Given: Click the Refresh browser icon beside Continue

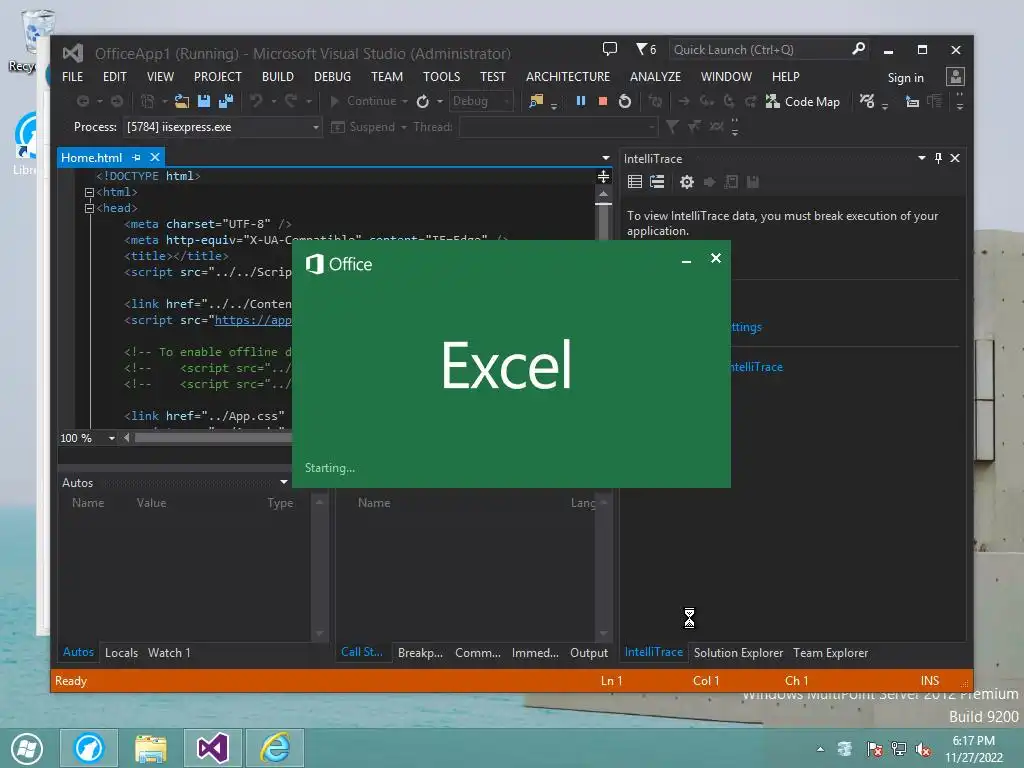Looking at the screenshot, I should click(423, 101).
